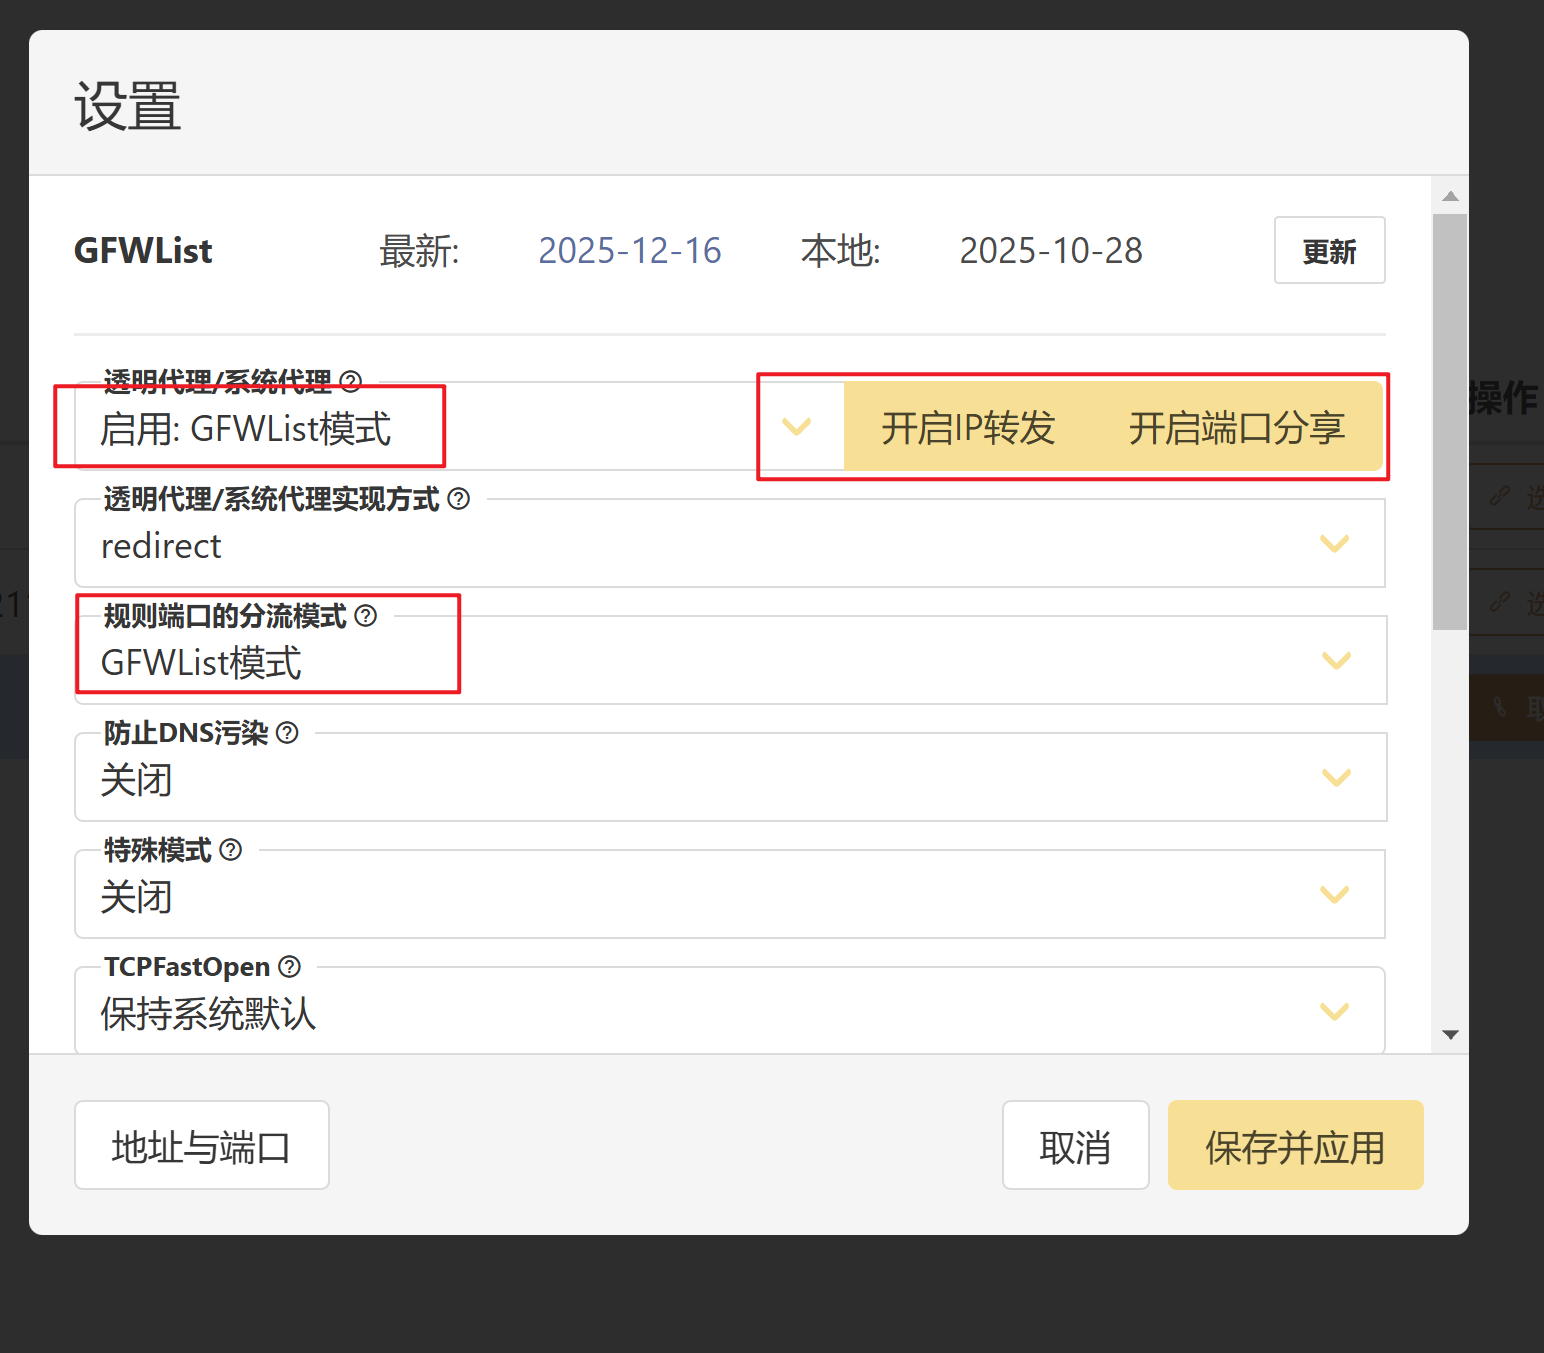Screen dimensions: 1544x1353
Task: Click 更新 button to update GFWList
Action: [x=1328, y=251]
